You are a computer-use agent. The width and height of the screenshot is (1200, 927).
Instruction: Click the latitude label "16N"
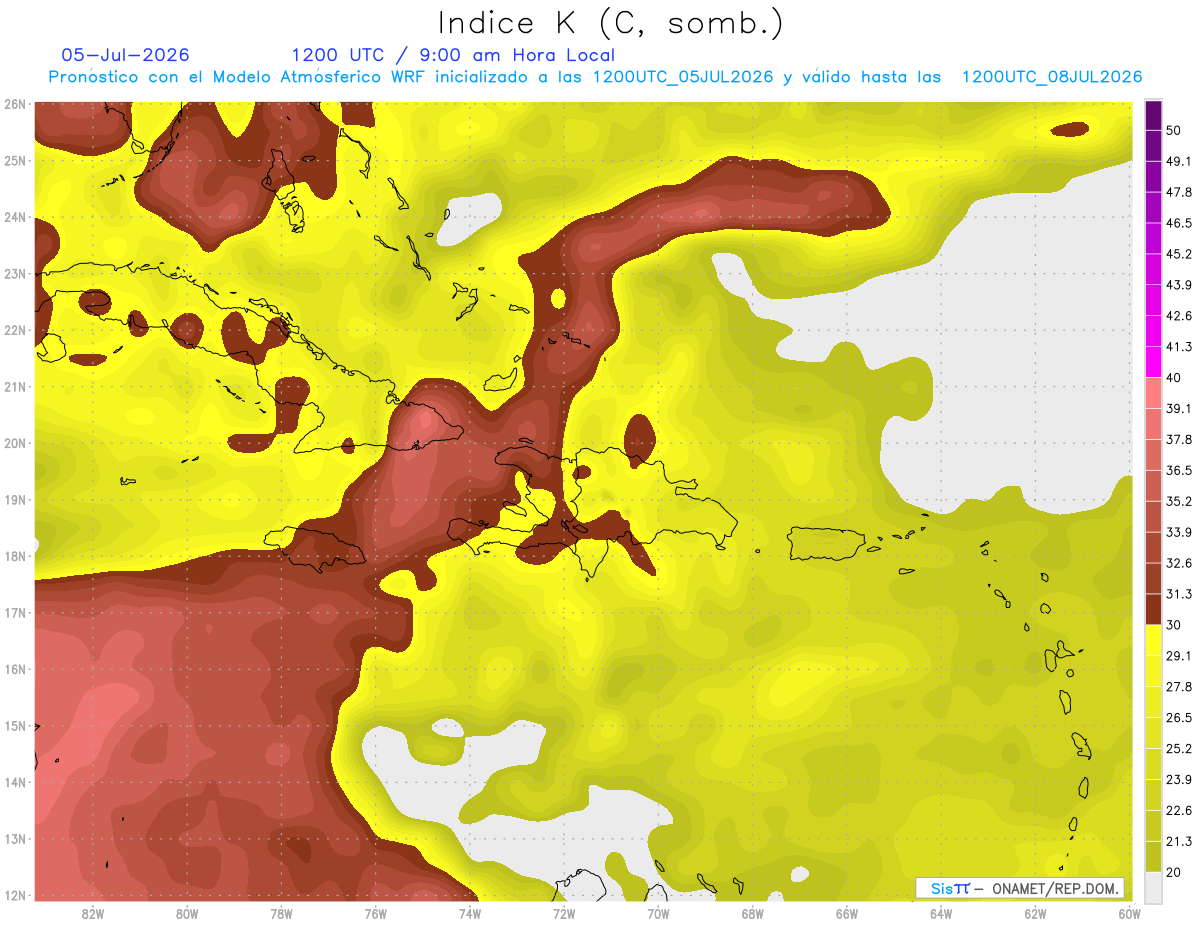coord(14,669)
